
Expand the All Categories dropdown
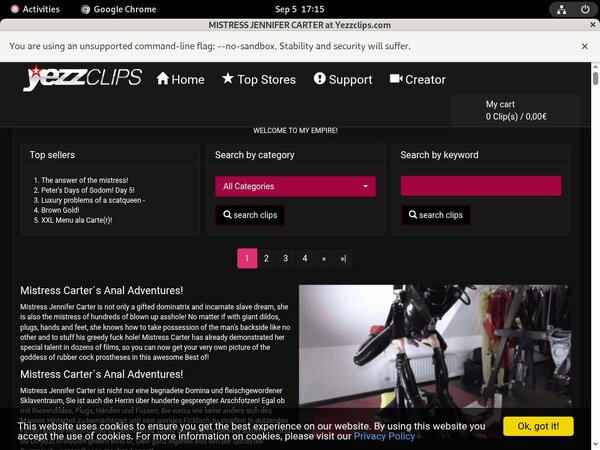pyautogui.click(x=295, y=186)
